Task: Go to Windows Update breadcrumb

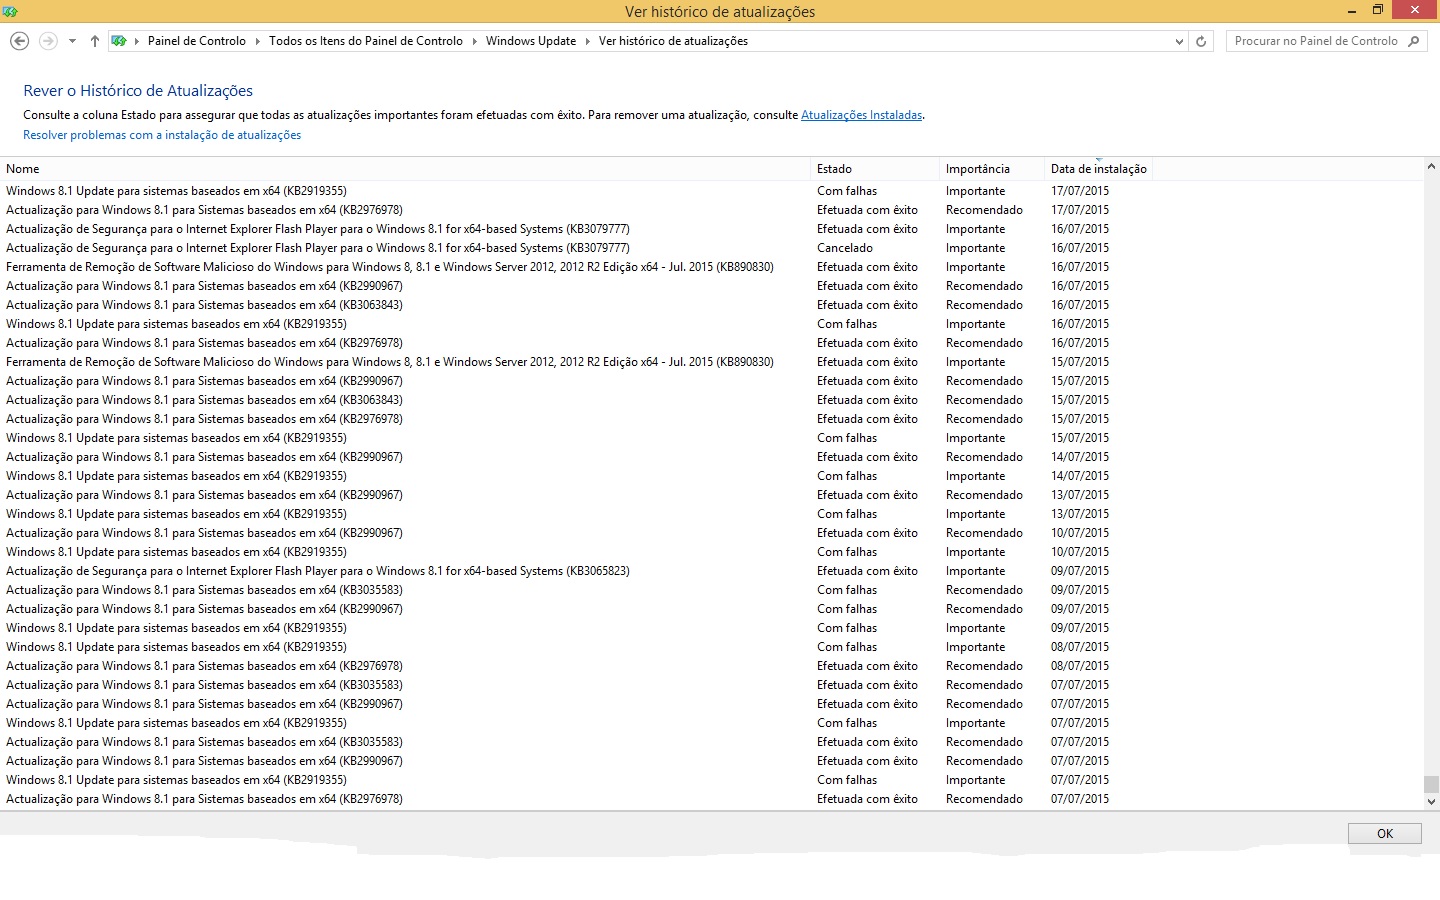Action: pos(531,41)
